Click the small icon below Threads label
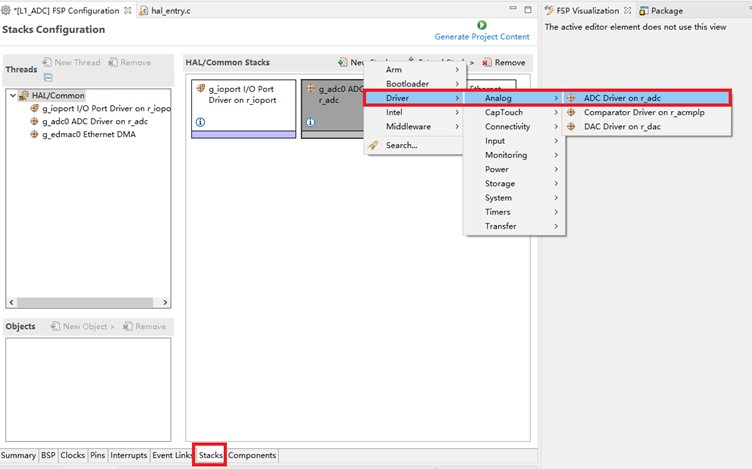752x469 pixels. click(x=47, y=77)
